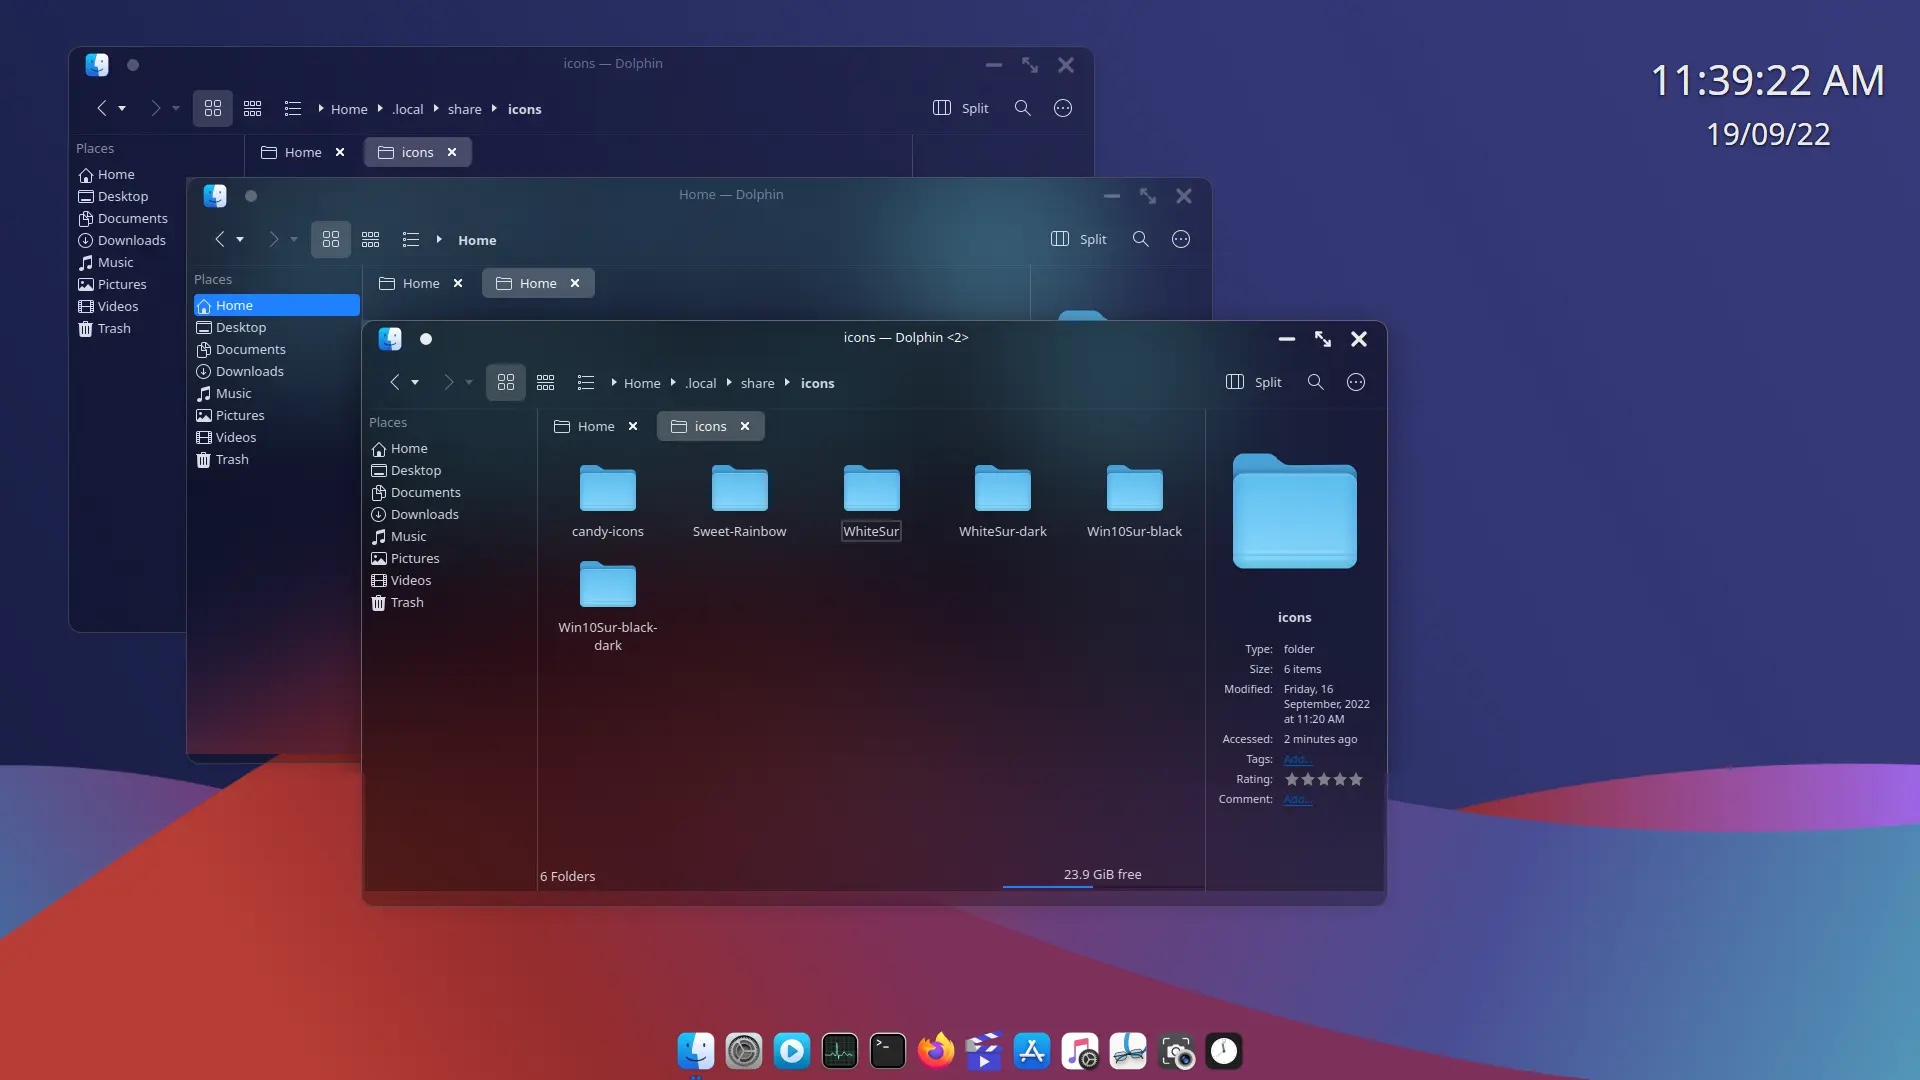The height and width of the screenshot is (1080, 1920).
Task: Open Split view in Dolphin <2>
Action: [x=1251, y=382]
